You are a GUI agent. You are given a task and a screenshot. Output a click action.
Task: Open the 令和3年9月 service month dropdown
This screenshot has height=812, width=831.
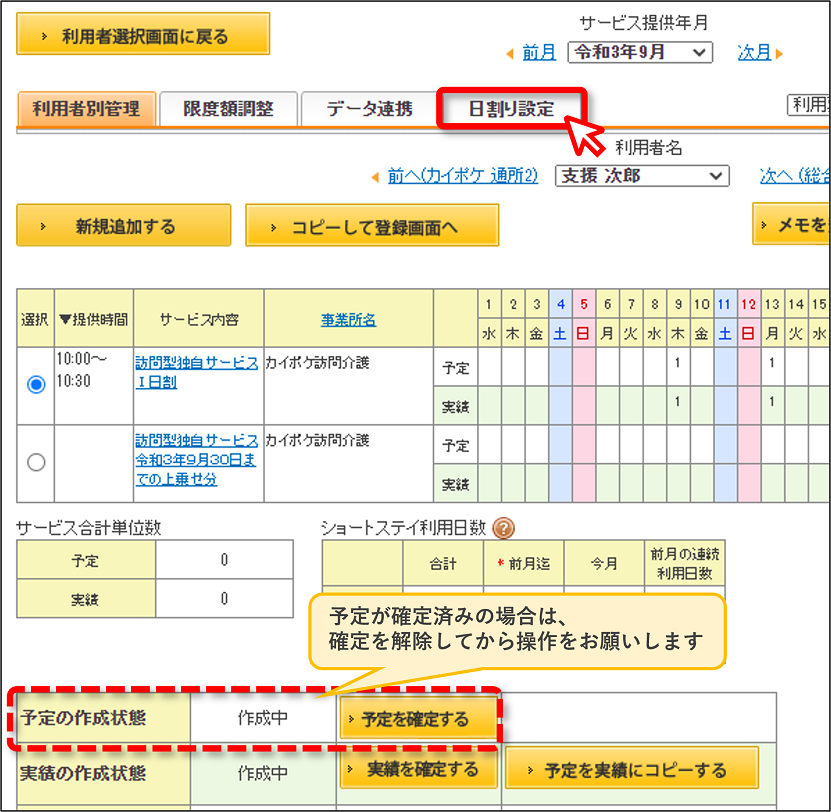tap(640, 52)
